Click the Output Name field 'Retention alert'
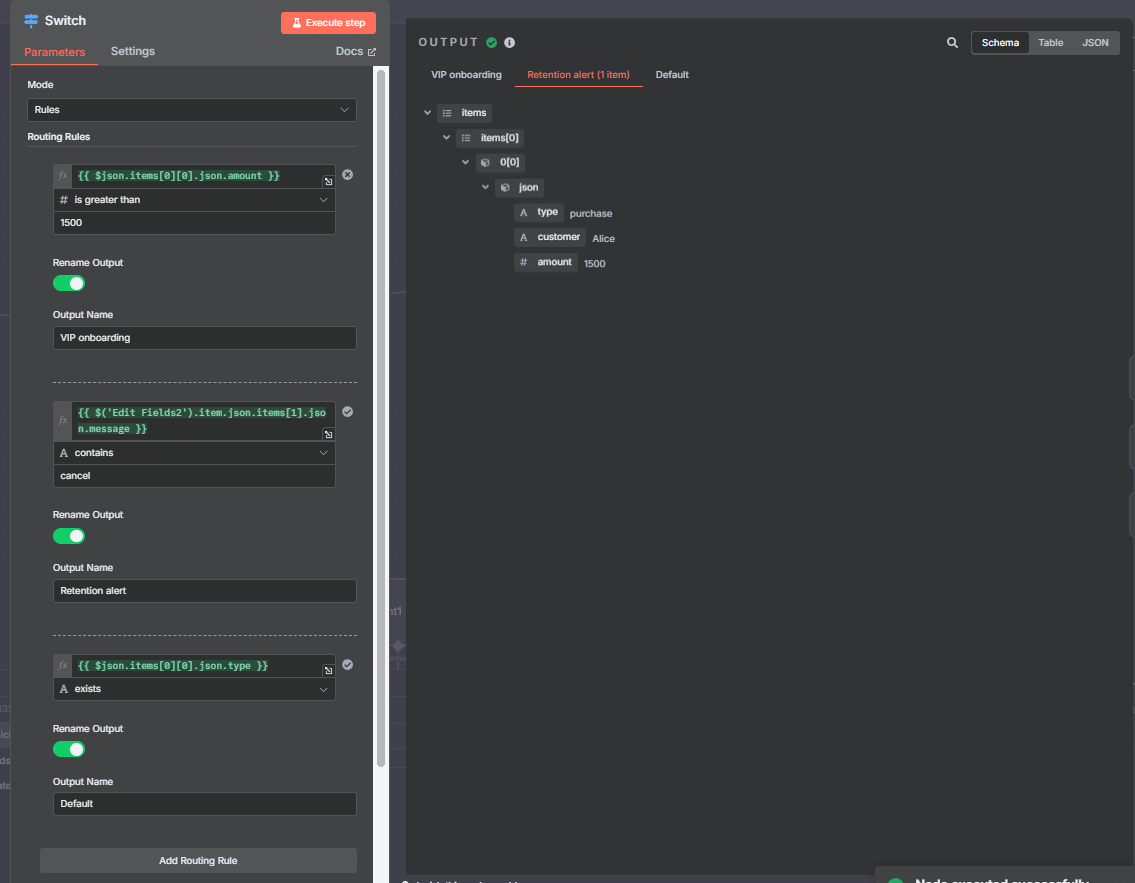 pyautogui.click(x=205, y=591)
